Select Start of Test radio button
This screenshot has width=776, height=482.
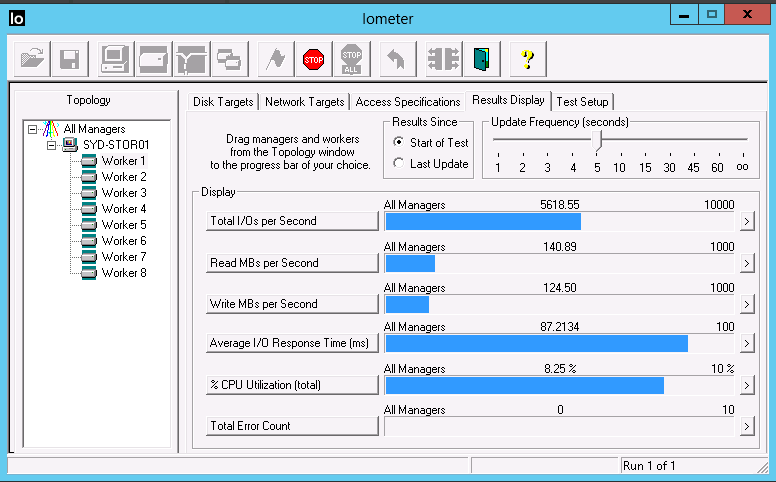(x=398, y=142)
